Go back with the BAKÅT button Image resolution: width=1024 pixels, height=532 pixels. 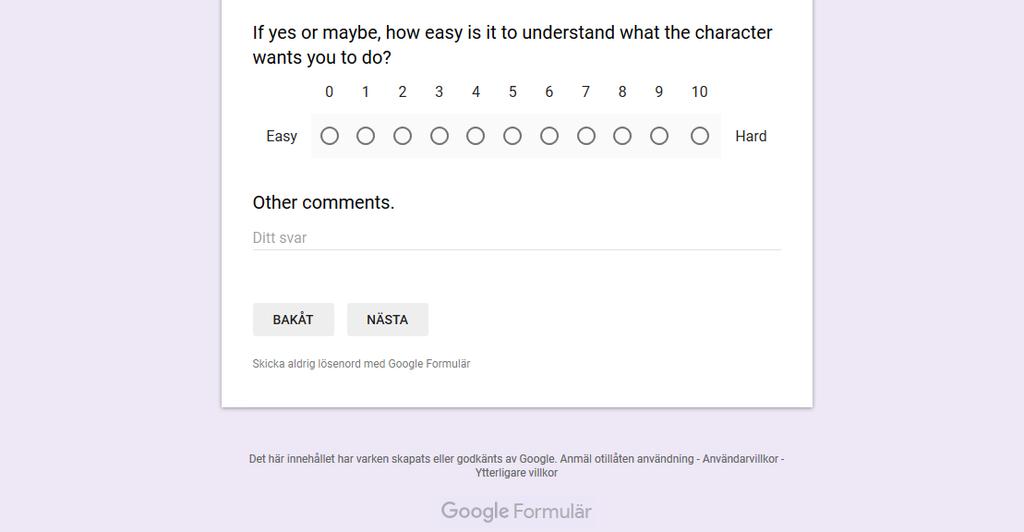[x=293, y=319]
